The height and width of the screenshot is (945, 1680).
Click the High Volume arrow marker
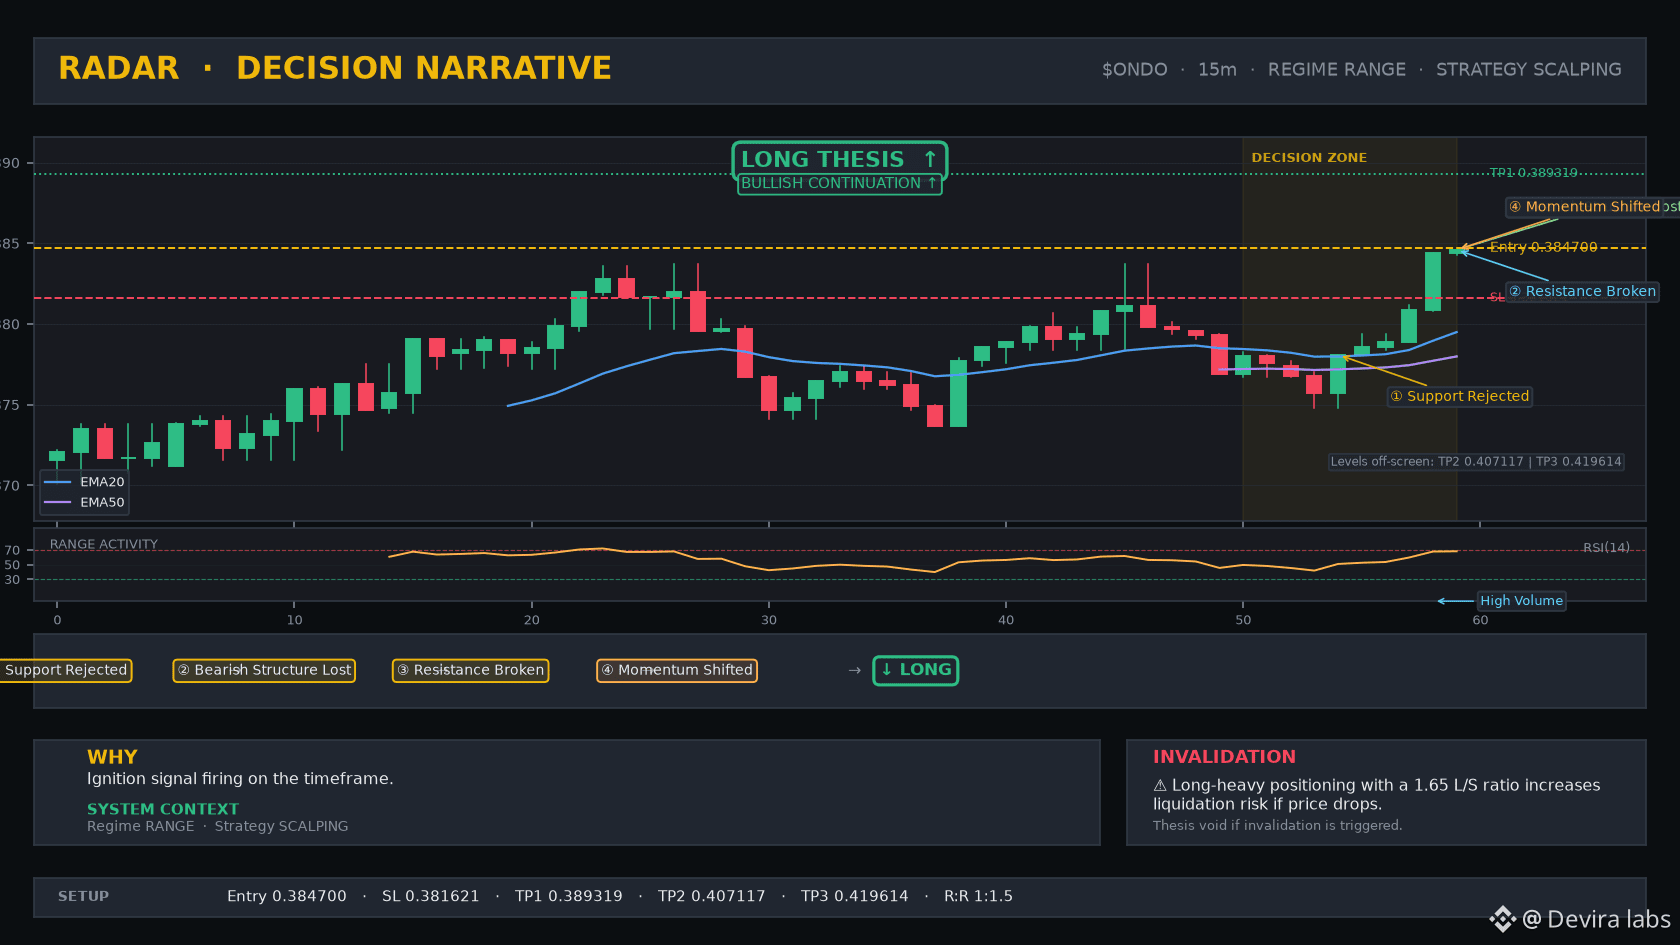[x=1455, y=601]
